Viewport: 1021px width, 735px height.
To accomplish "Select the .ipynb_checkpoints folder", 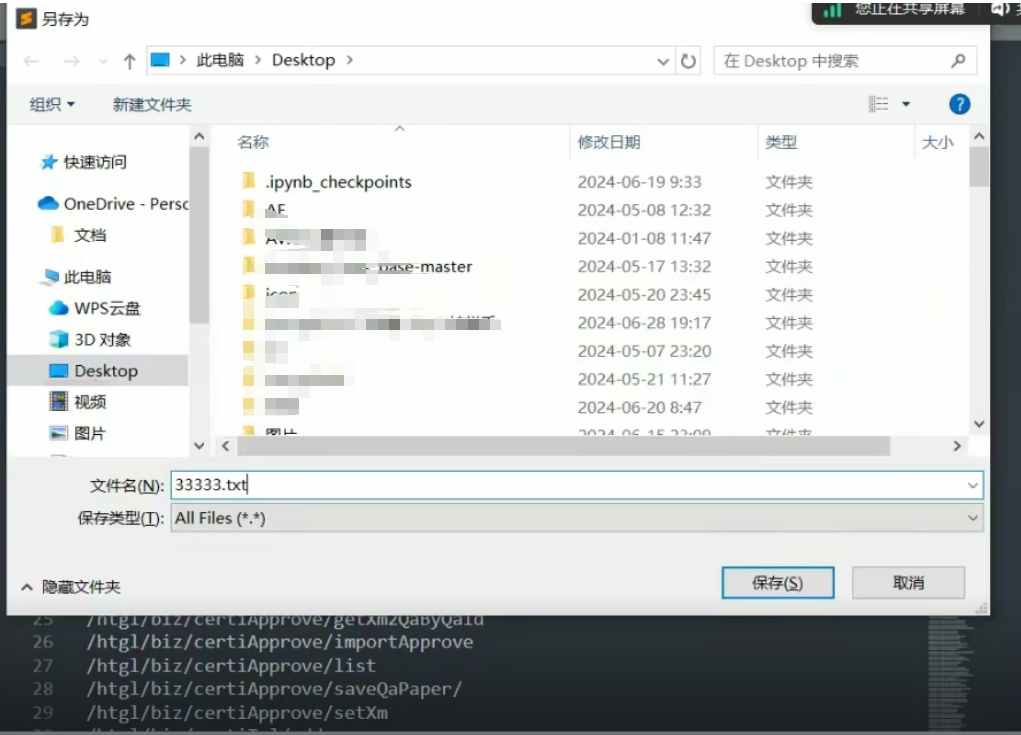I will click(x=338, y=182).
